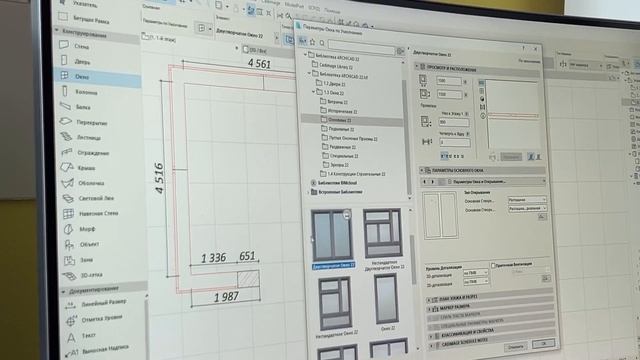Select the single-pane Окно 22 thumbnail

tap(386, 301)
